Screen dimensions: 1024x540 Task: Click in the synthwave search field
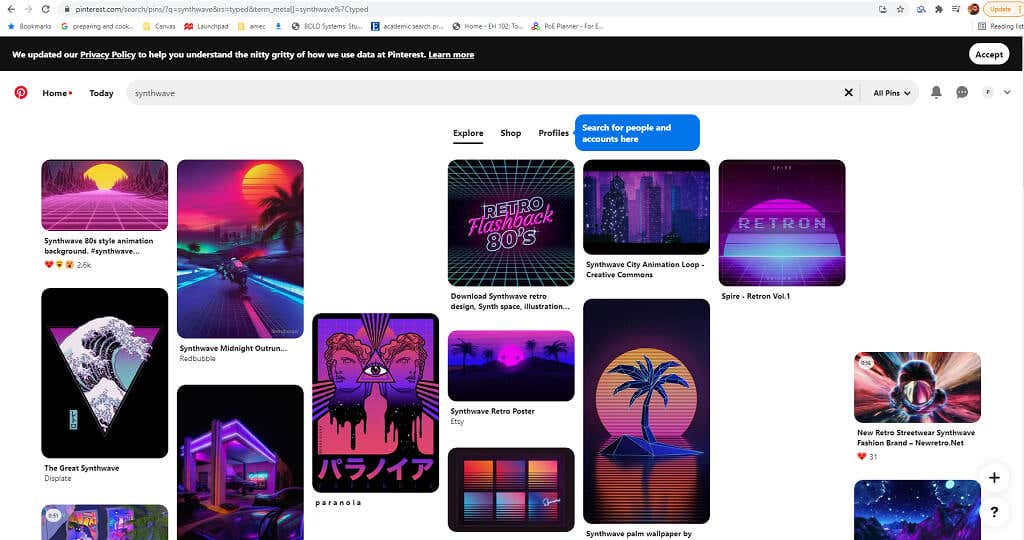[480, 93]
